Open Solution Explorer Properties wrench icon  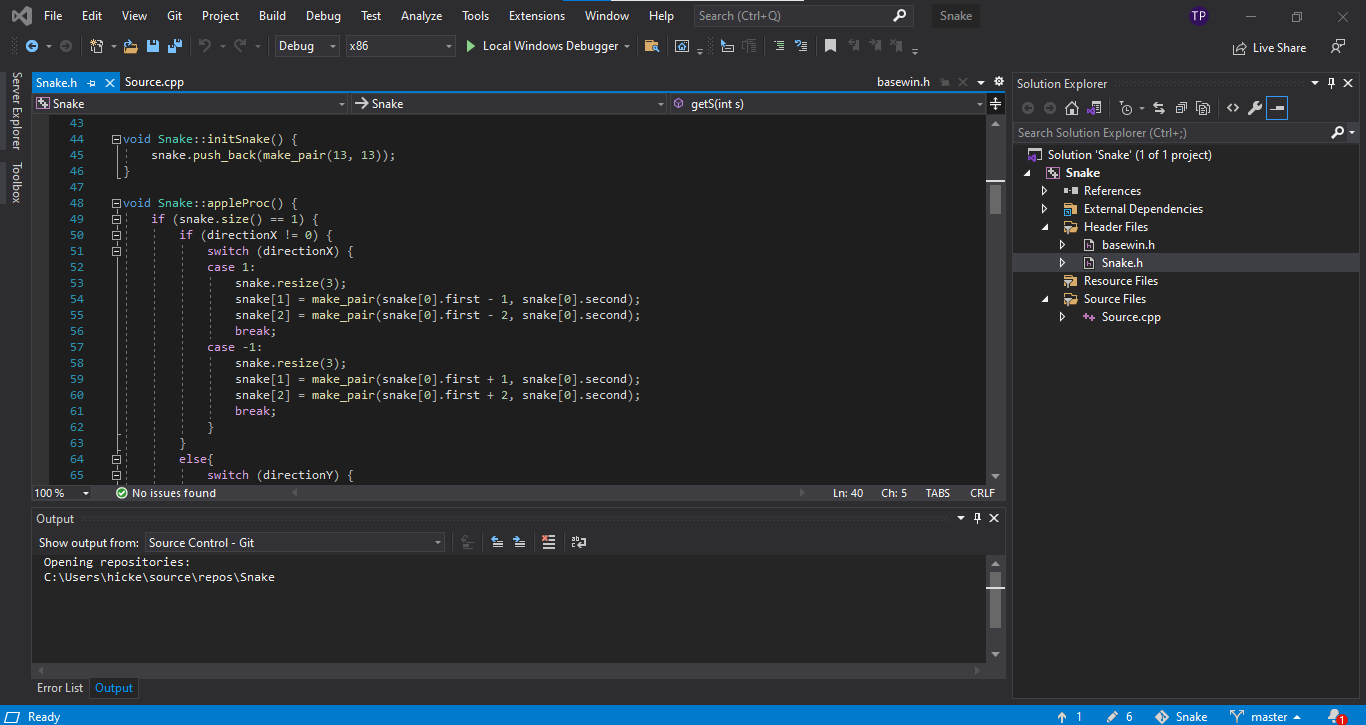tap(1254, 108)
